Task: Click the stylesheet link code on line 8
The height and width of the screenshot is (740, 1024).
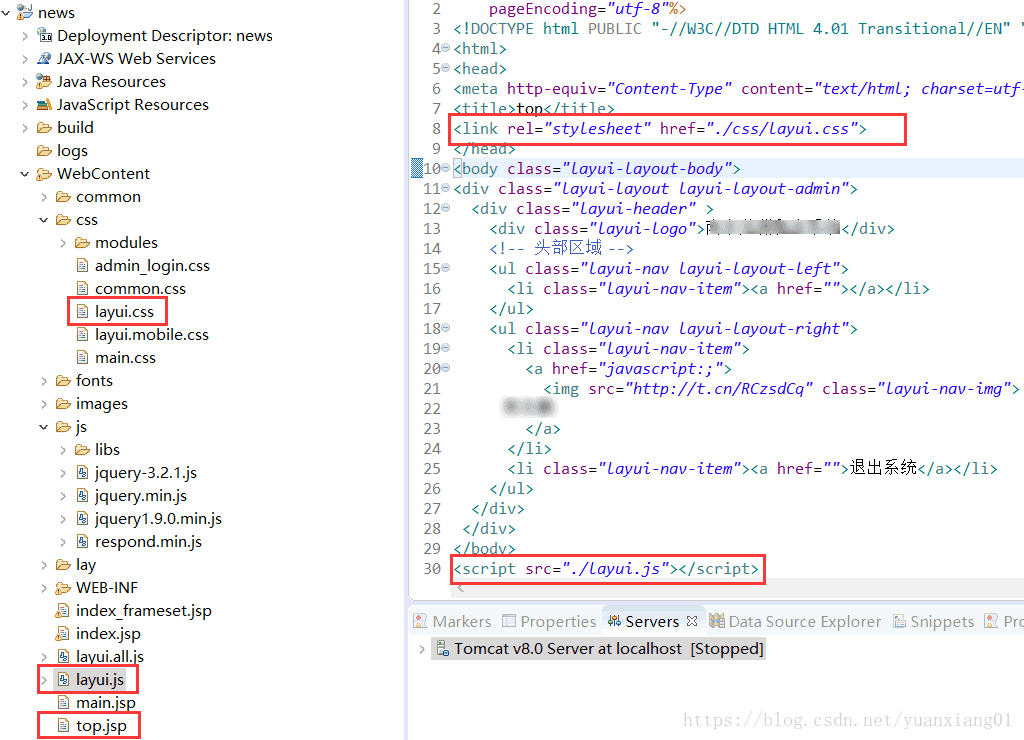Action: 660,129
